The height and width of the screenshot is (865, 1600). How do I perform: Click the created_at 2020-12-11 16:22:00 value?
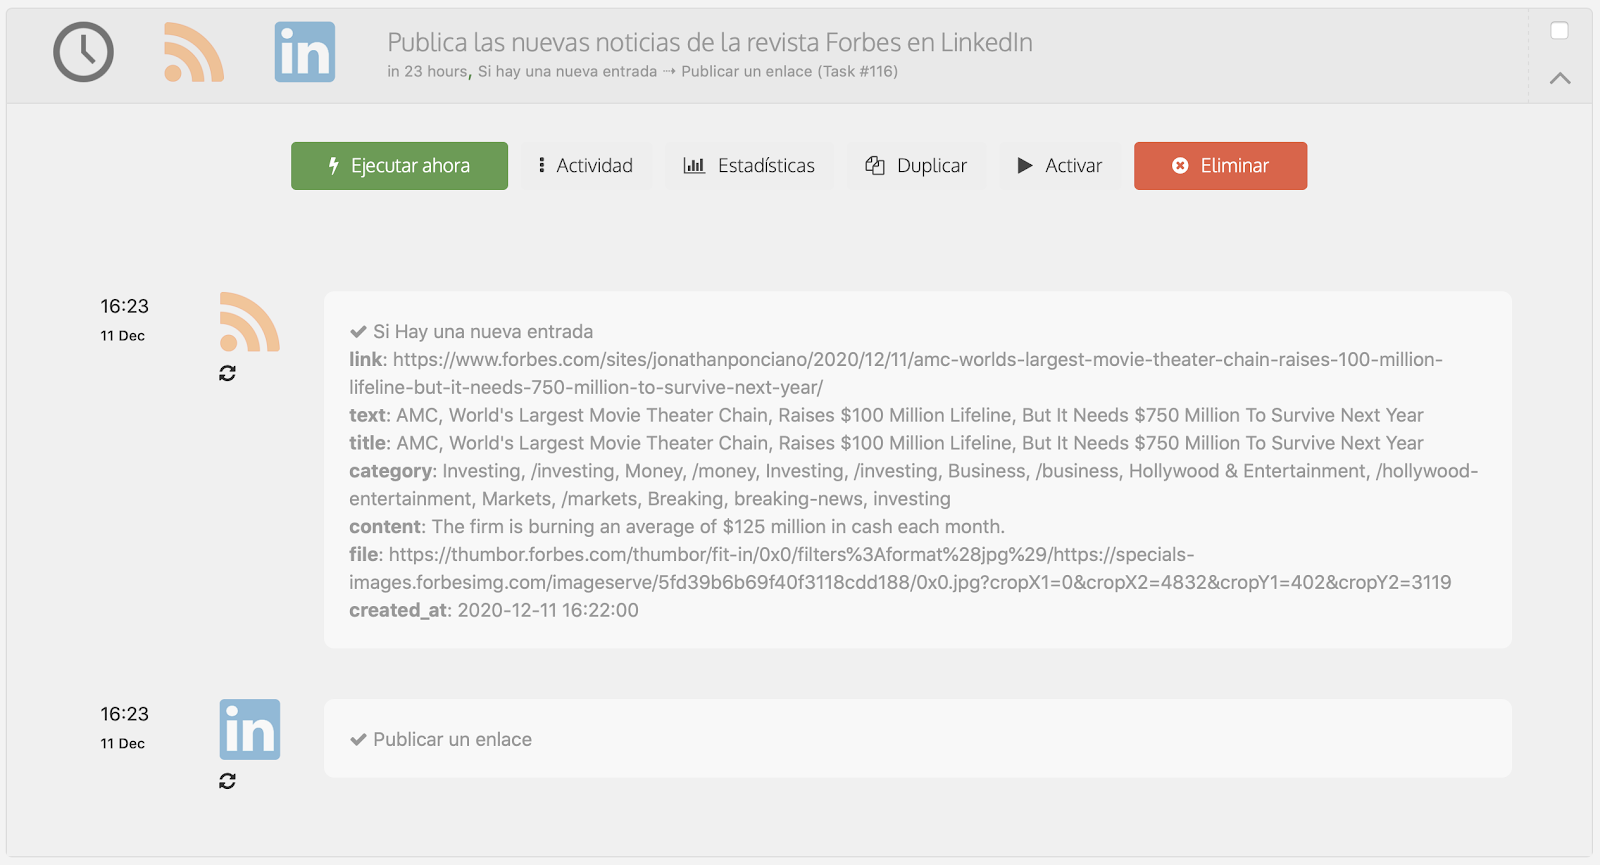point(548,610)
